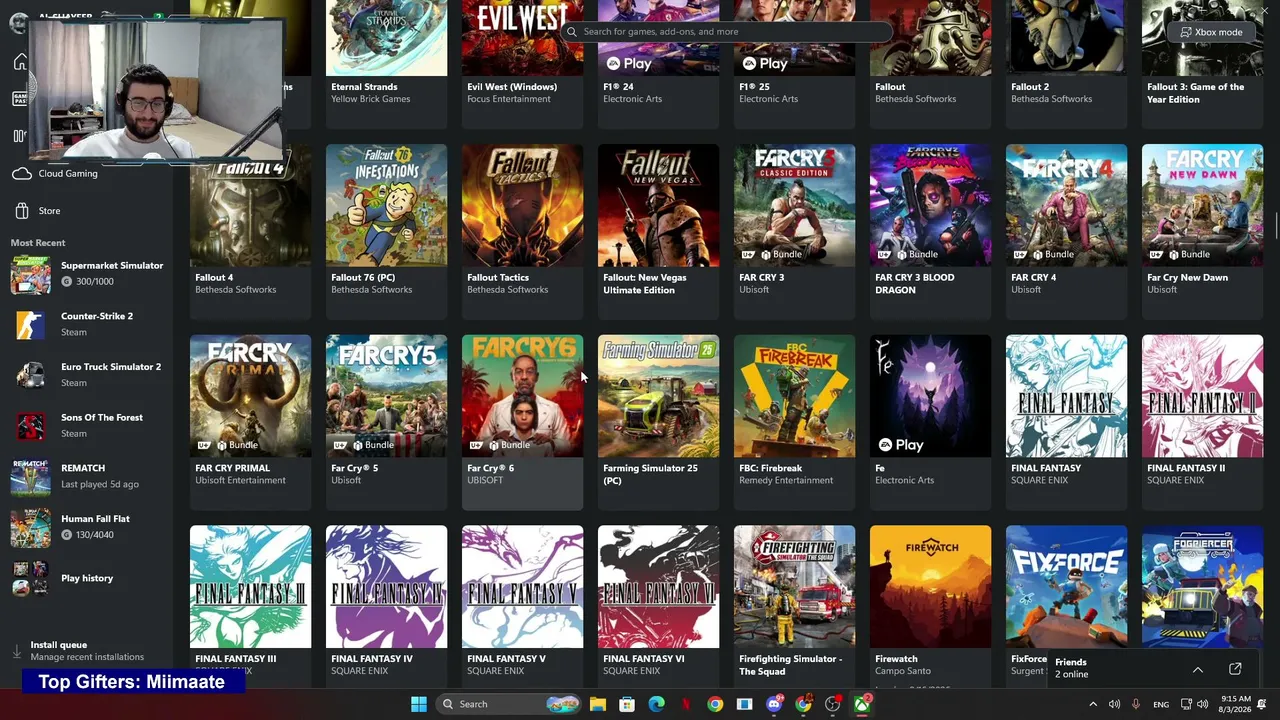The width and height of the screenshot is (1280, 720).
Task: Open the Install queue download icon
Action: point(17,651)
